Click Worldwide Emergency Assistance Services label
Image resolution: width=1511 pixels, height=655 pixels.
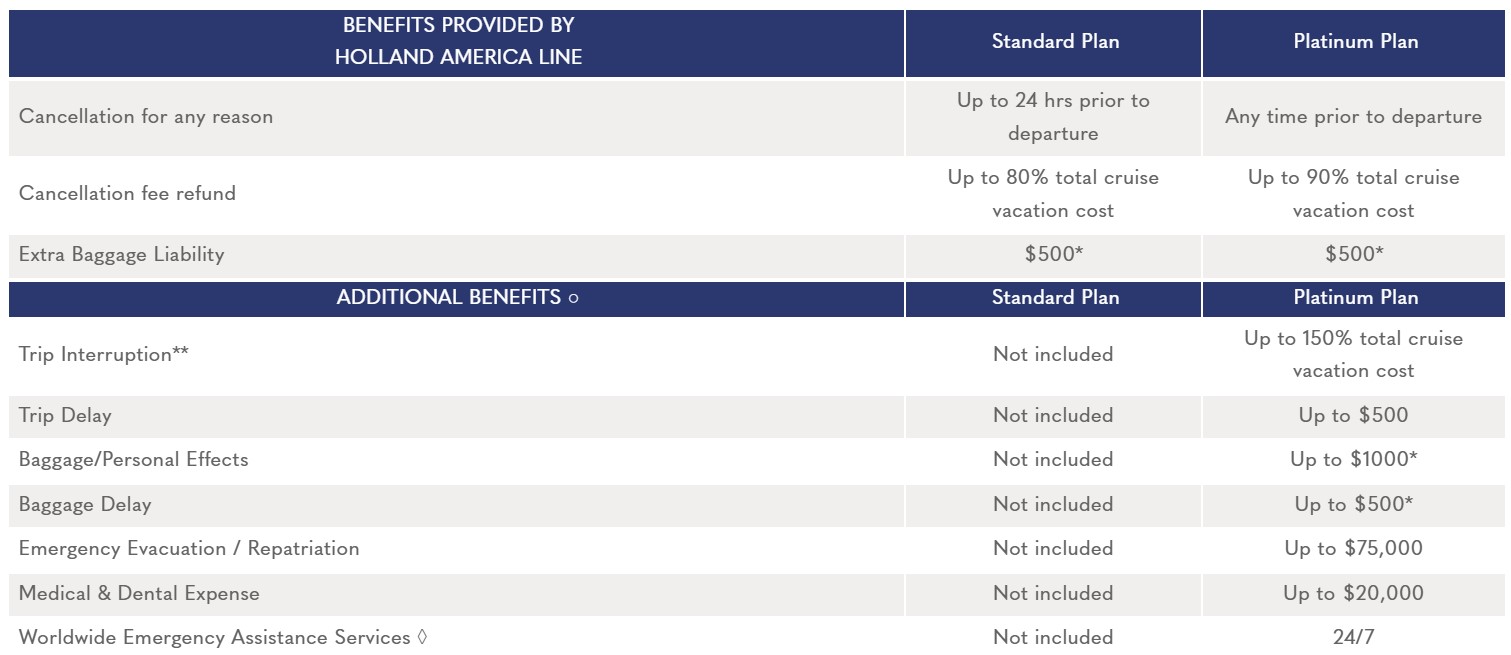pos(223,638)
